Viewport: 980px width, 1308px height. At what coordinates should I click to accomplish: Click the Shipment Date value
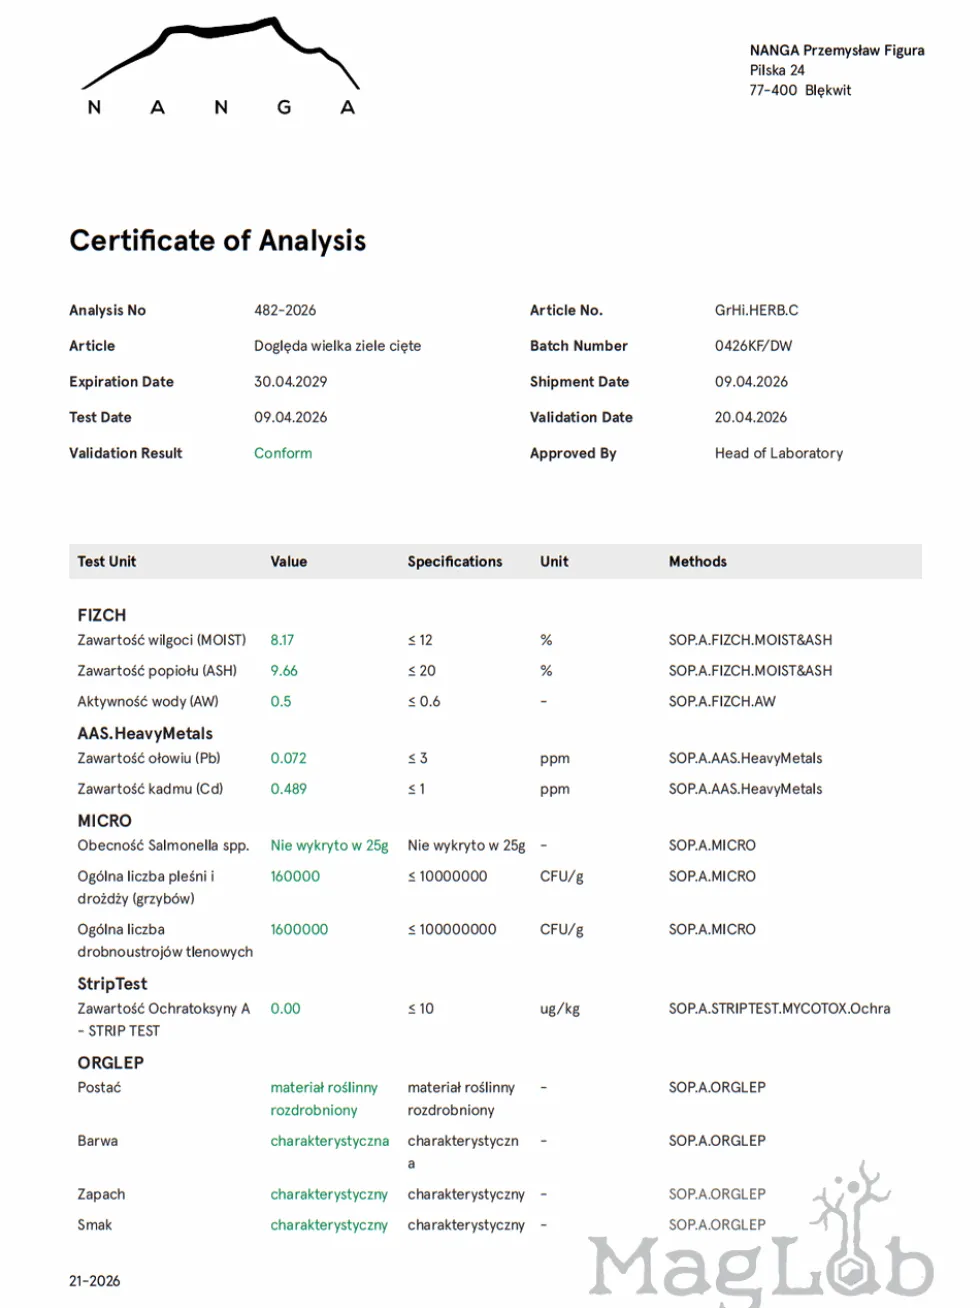pyautogui.click(x=751, y=382)
